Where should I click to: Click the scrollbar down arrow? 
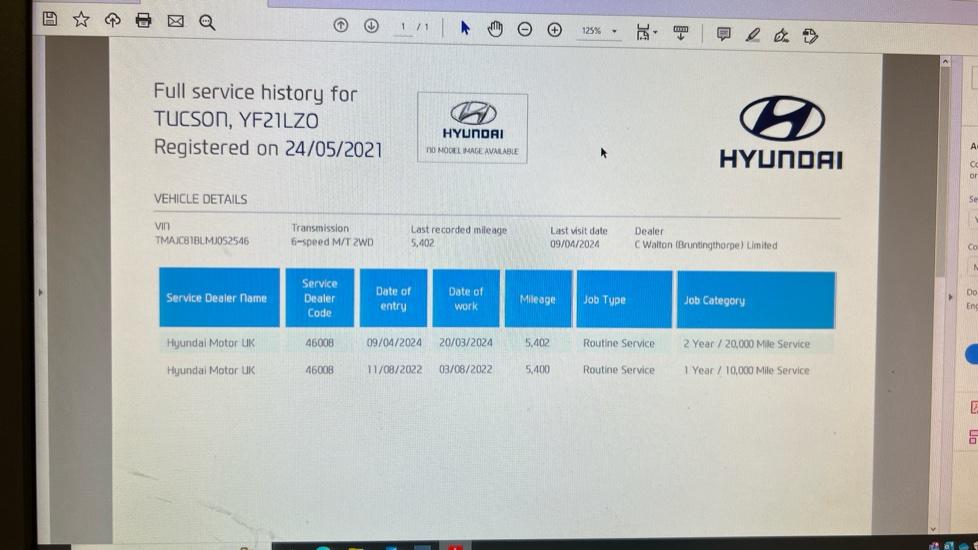click(x=932, y=529)
